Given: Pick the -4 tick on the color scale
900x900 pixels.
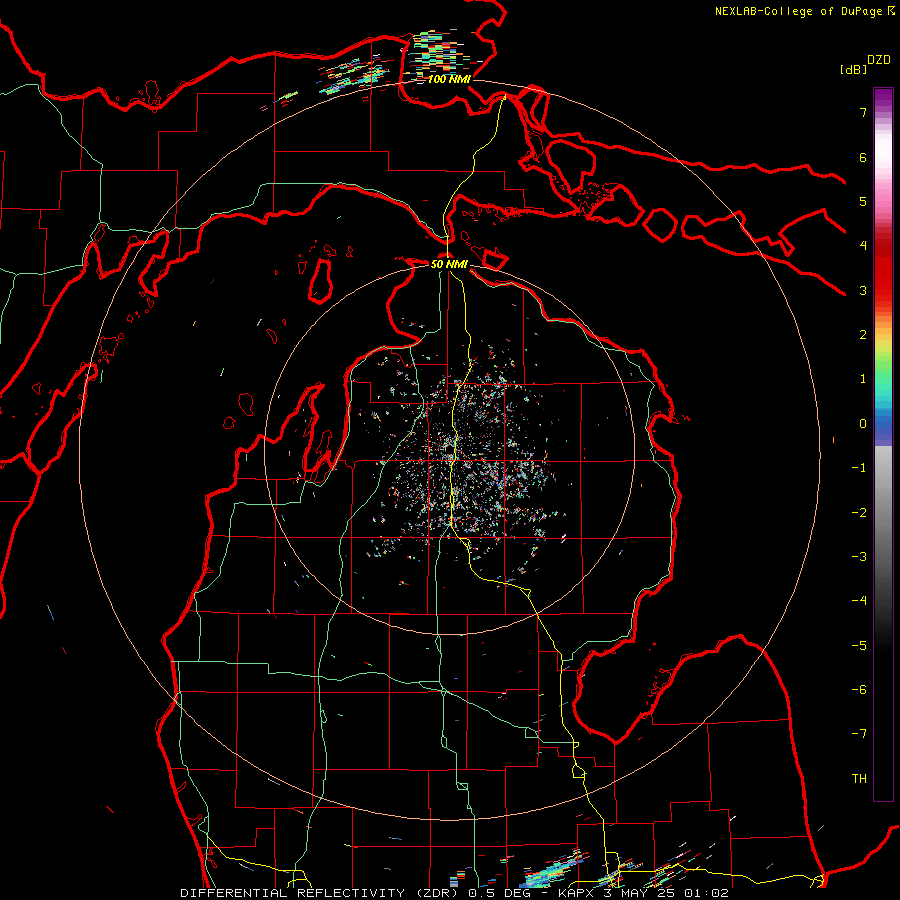Looking at the screenshot, I should coord(859,601).
